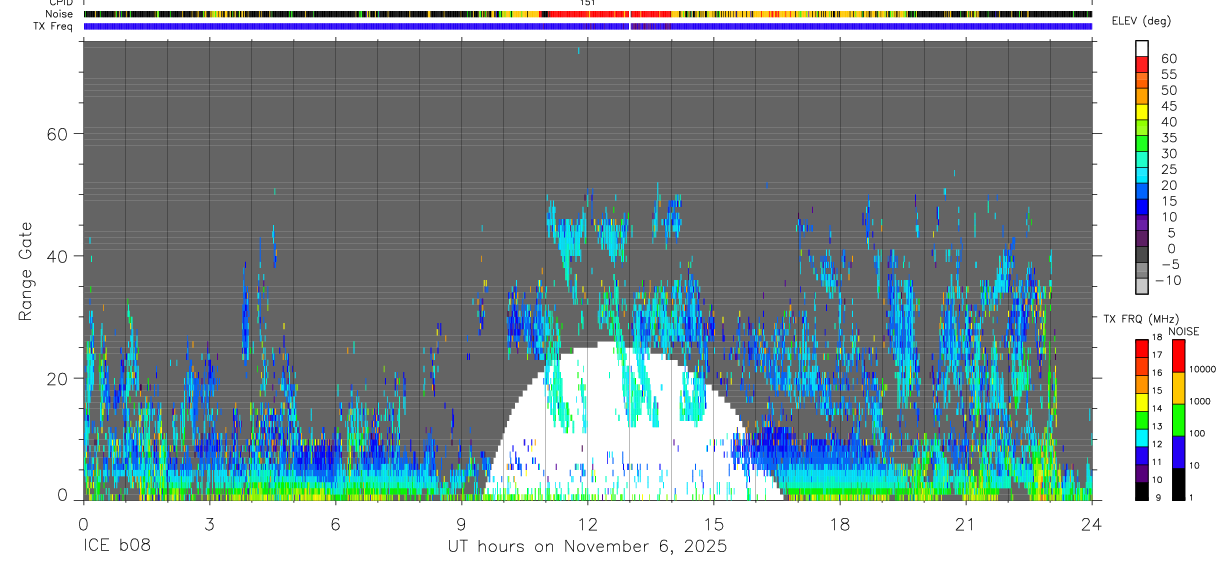Click the red ELEV swatch below 60
Screen dimensions: 1228x567
pyautogui.click(x=1142, y=64)
